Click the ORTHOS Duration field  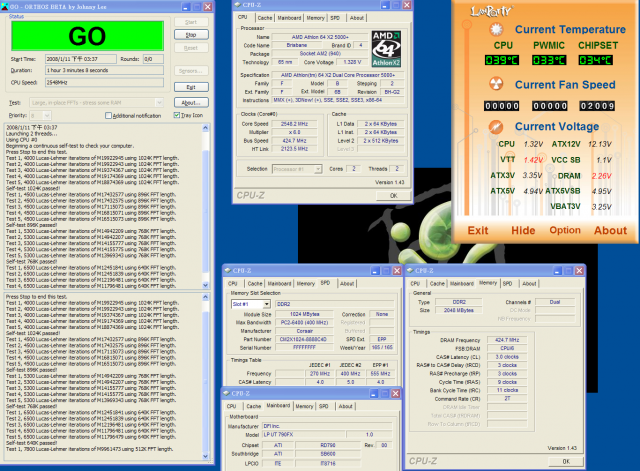pos(104,70)
